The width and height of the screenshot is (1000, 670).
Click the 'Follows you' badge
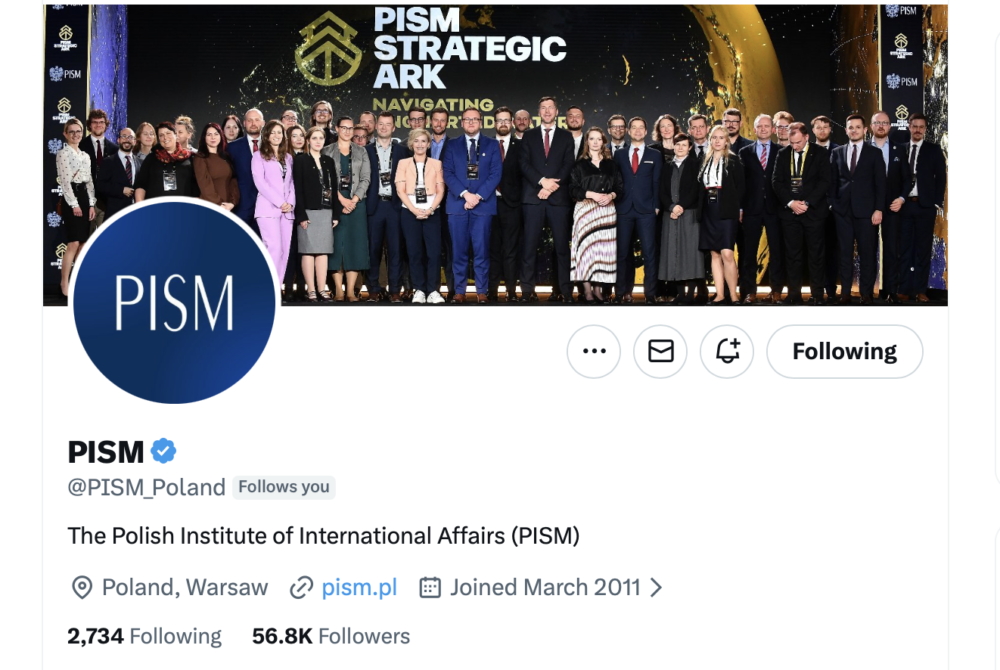[x=284, y=487]
